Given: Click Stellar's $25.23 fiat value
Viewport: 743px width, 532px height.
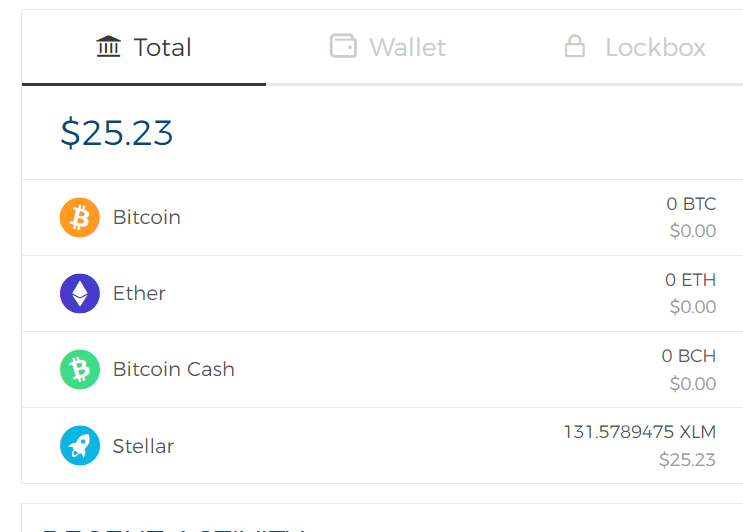Looking at the screenshot, I should click(x=687, y=460).
